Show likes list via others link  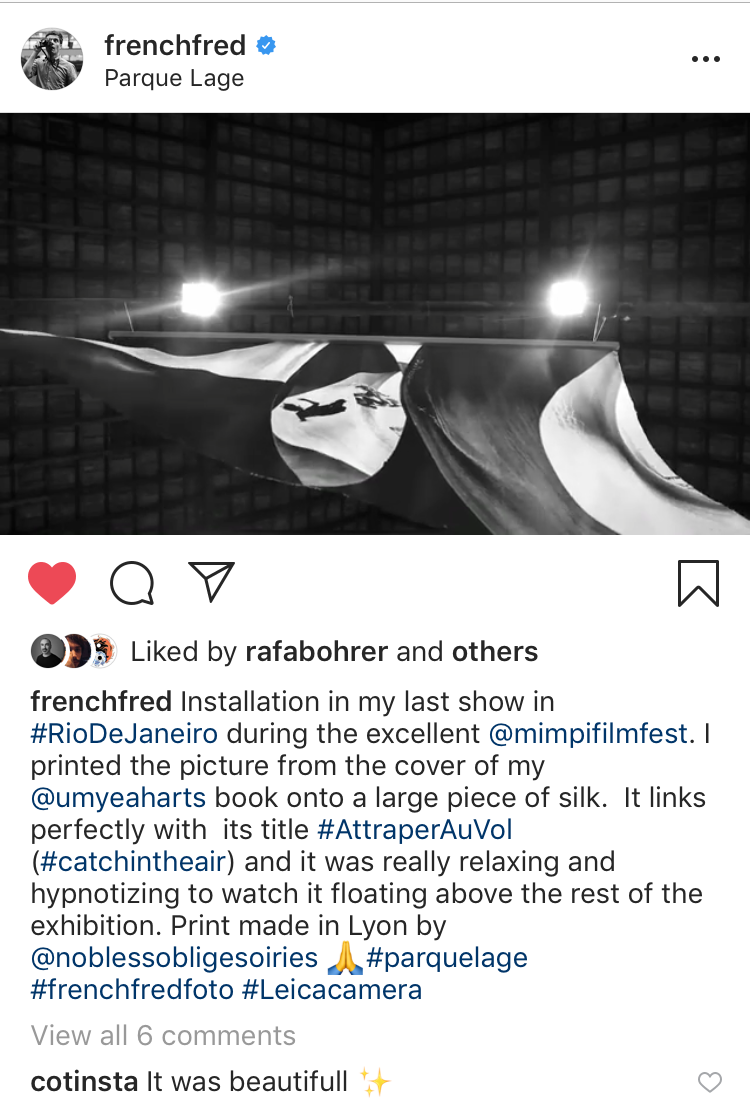tap(495, 651)
